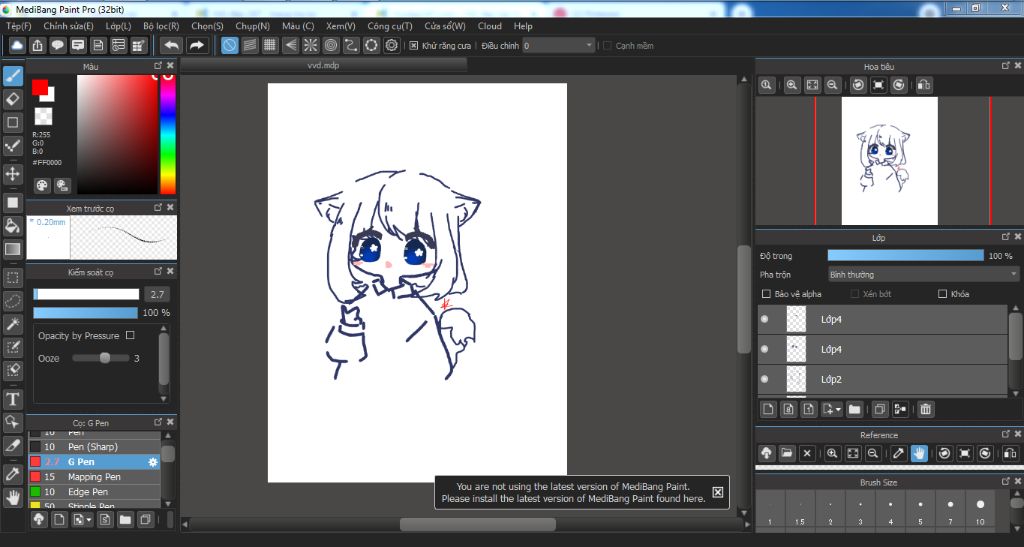Click the red foreground color swatch
The height and width of the screenshot is (547, 1024).
click(x=40, y=87)
